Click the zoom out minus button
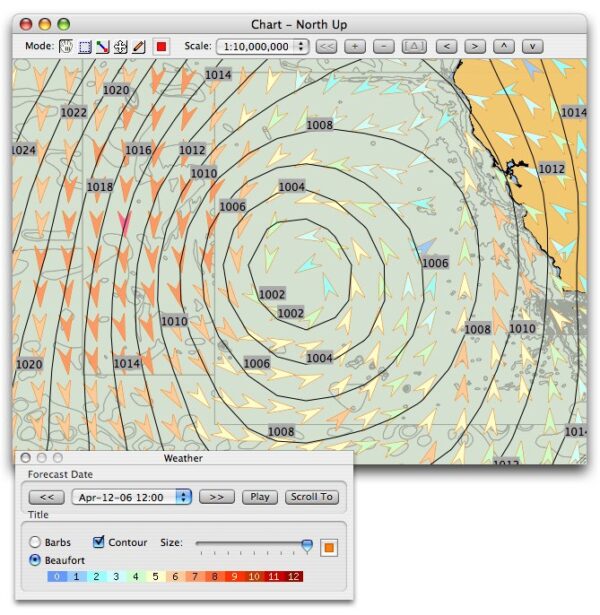 [383, 47]
